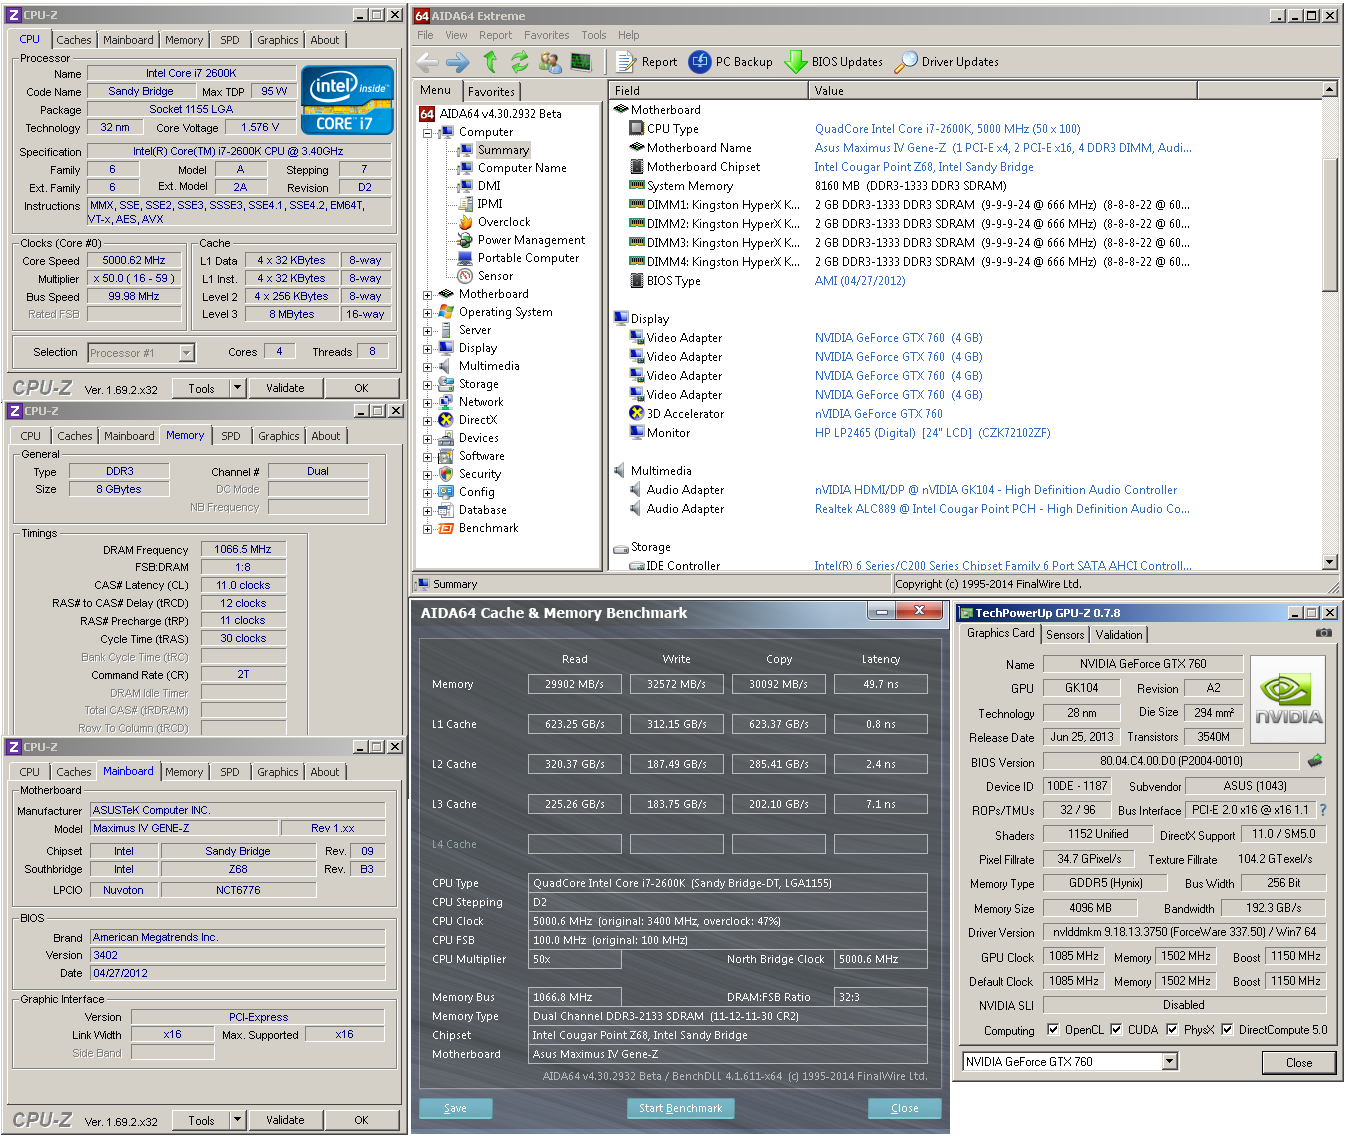Click scroll-down arrow of AIDA64 list
This screenshot has height=1139, width=1351.
point(1330,562)
